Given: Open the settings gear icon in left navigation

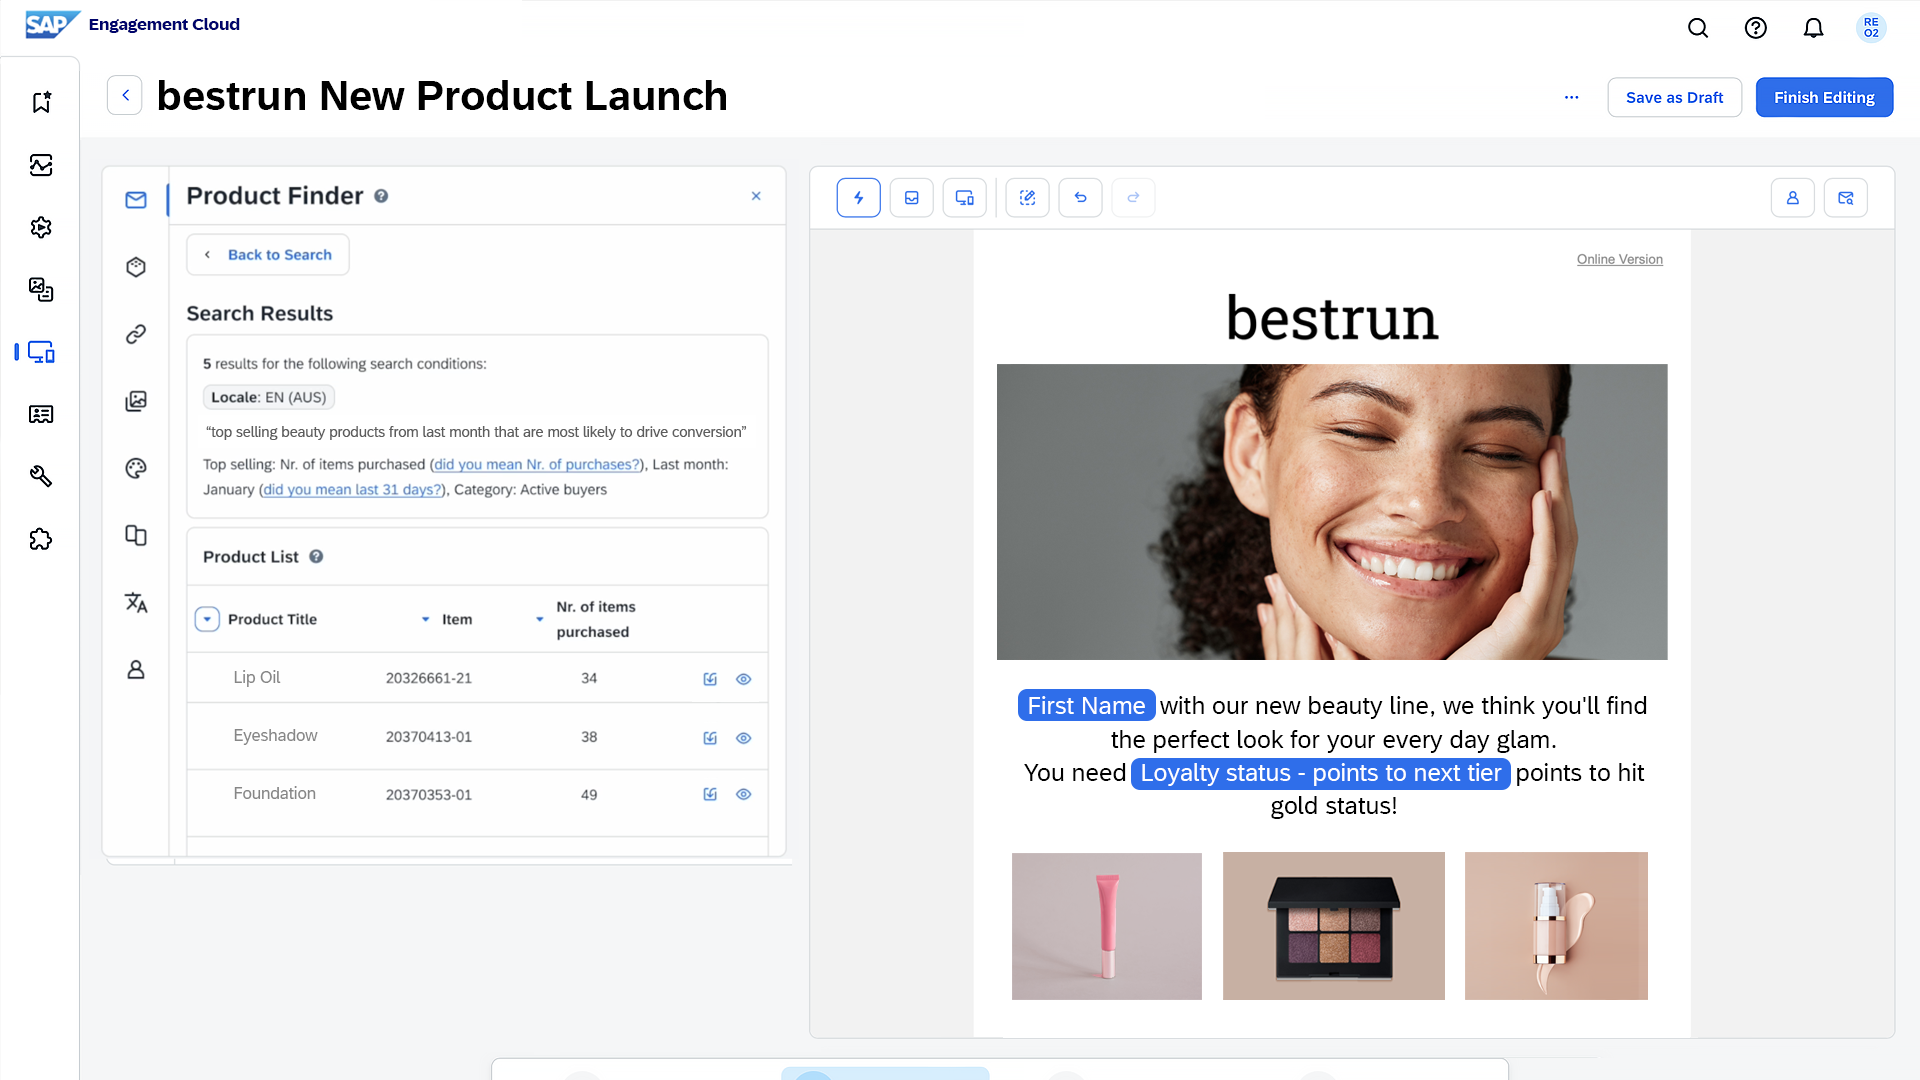Looking at the screenshot, I should point(41,227).
